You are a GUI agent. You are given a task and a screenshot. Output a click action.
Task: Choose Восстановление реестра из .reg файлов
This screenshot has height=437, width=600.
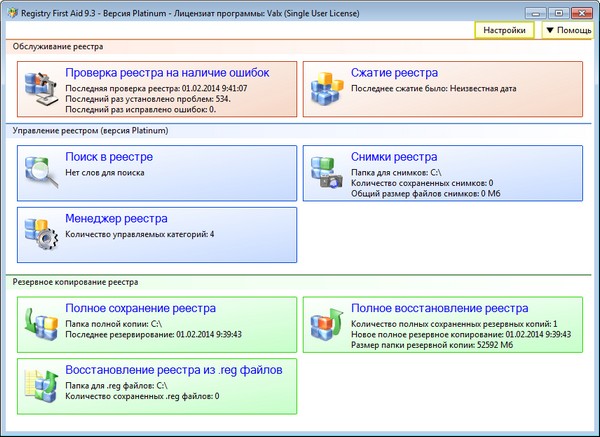click(173, 369)
